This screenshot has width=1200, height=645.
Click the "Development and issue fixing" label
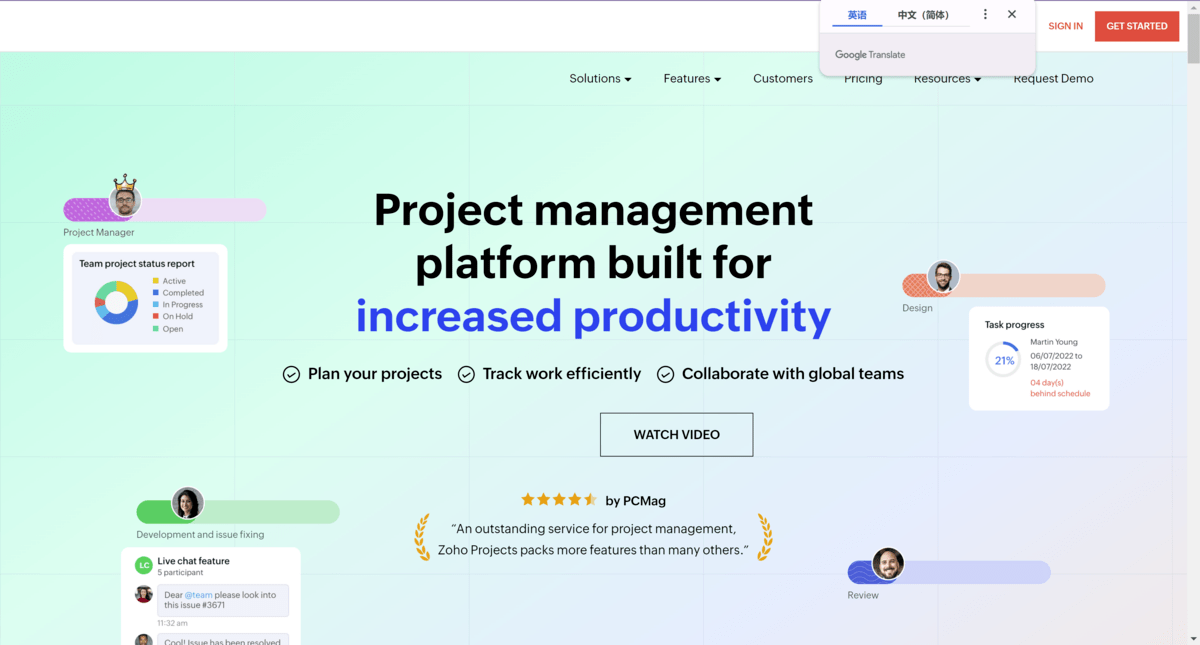[x=200, y=535]
